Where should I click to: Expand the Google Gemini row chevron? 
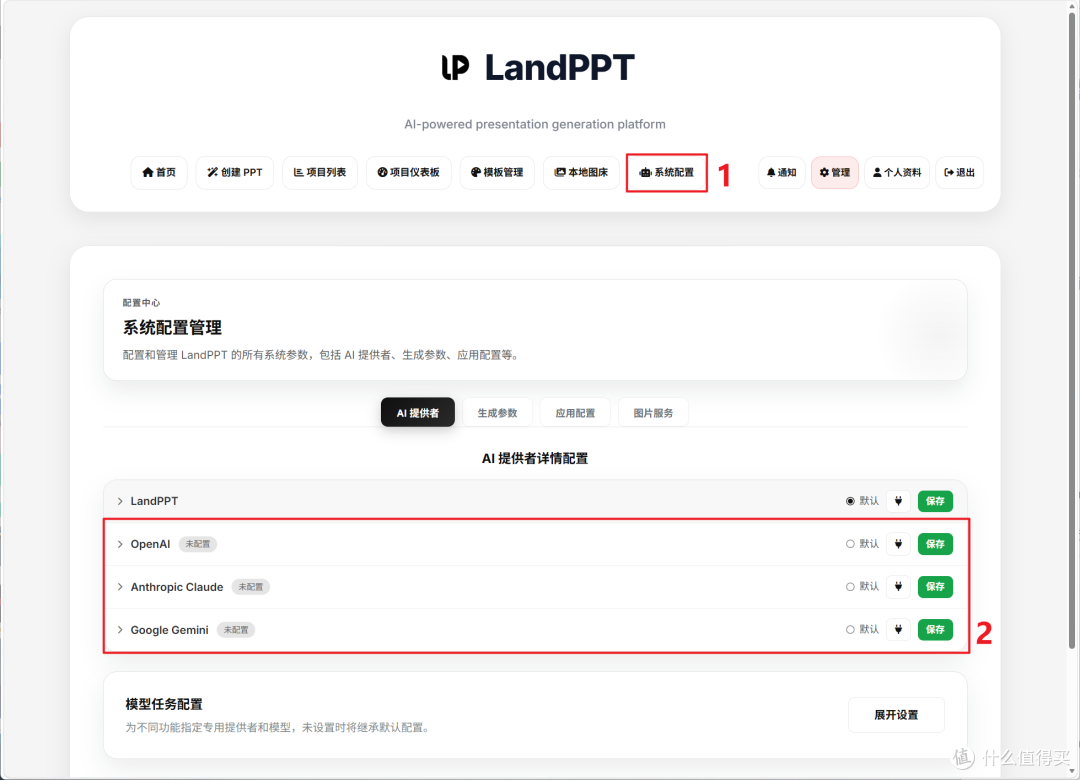coord(120,629)
